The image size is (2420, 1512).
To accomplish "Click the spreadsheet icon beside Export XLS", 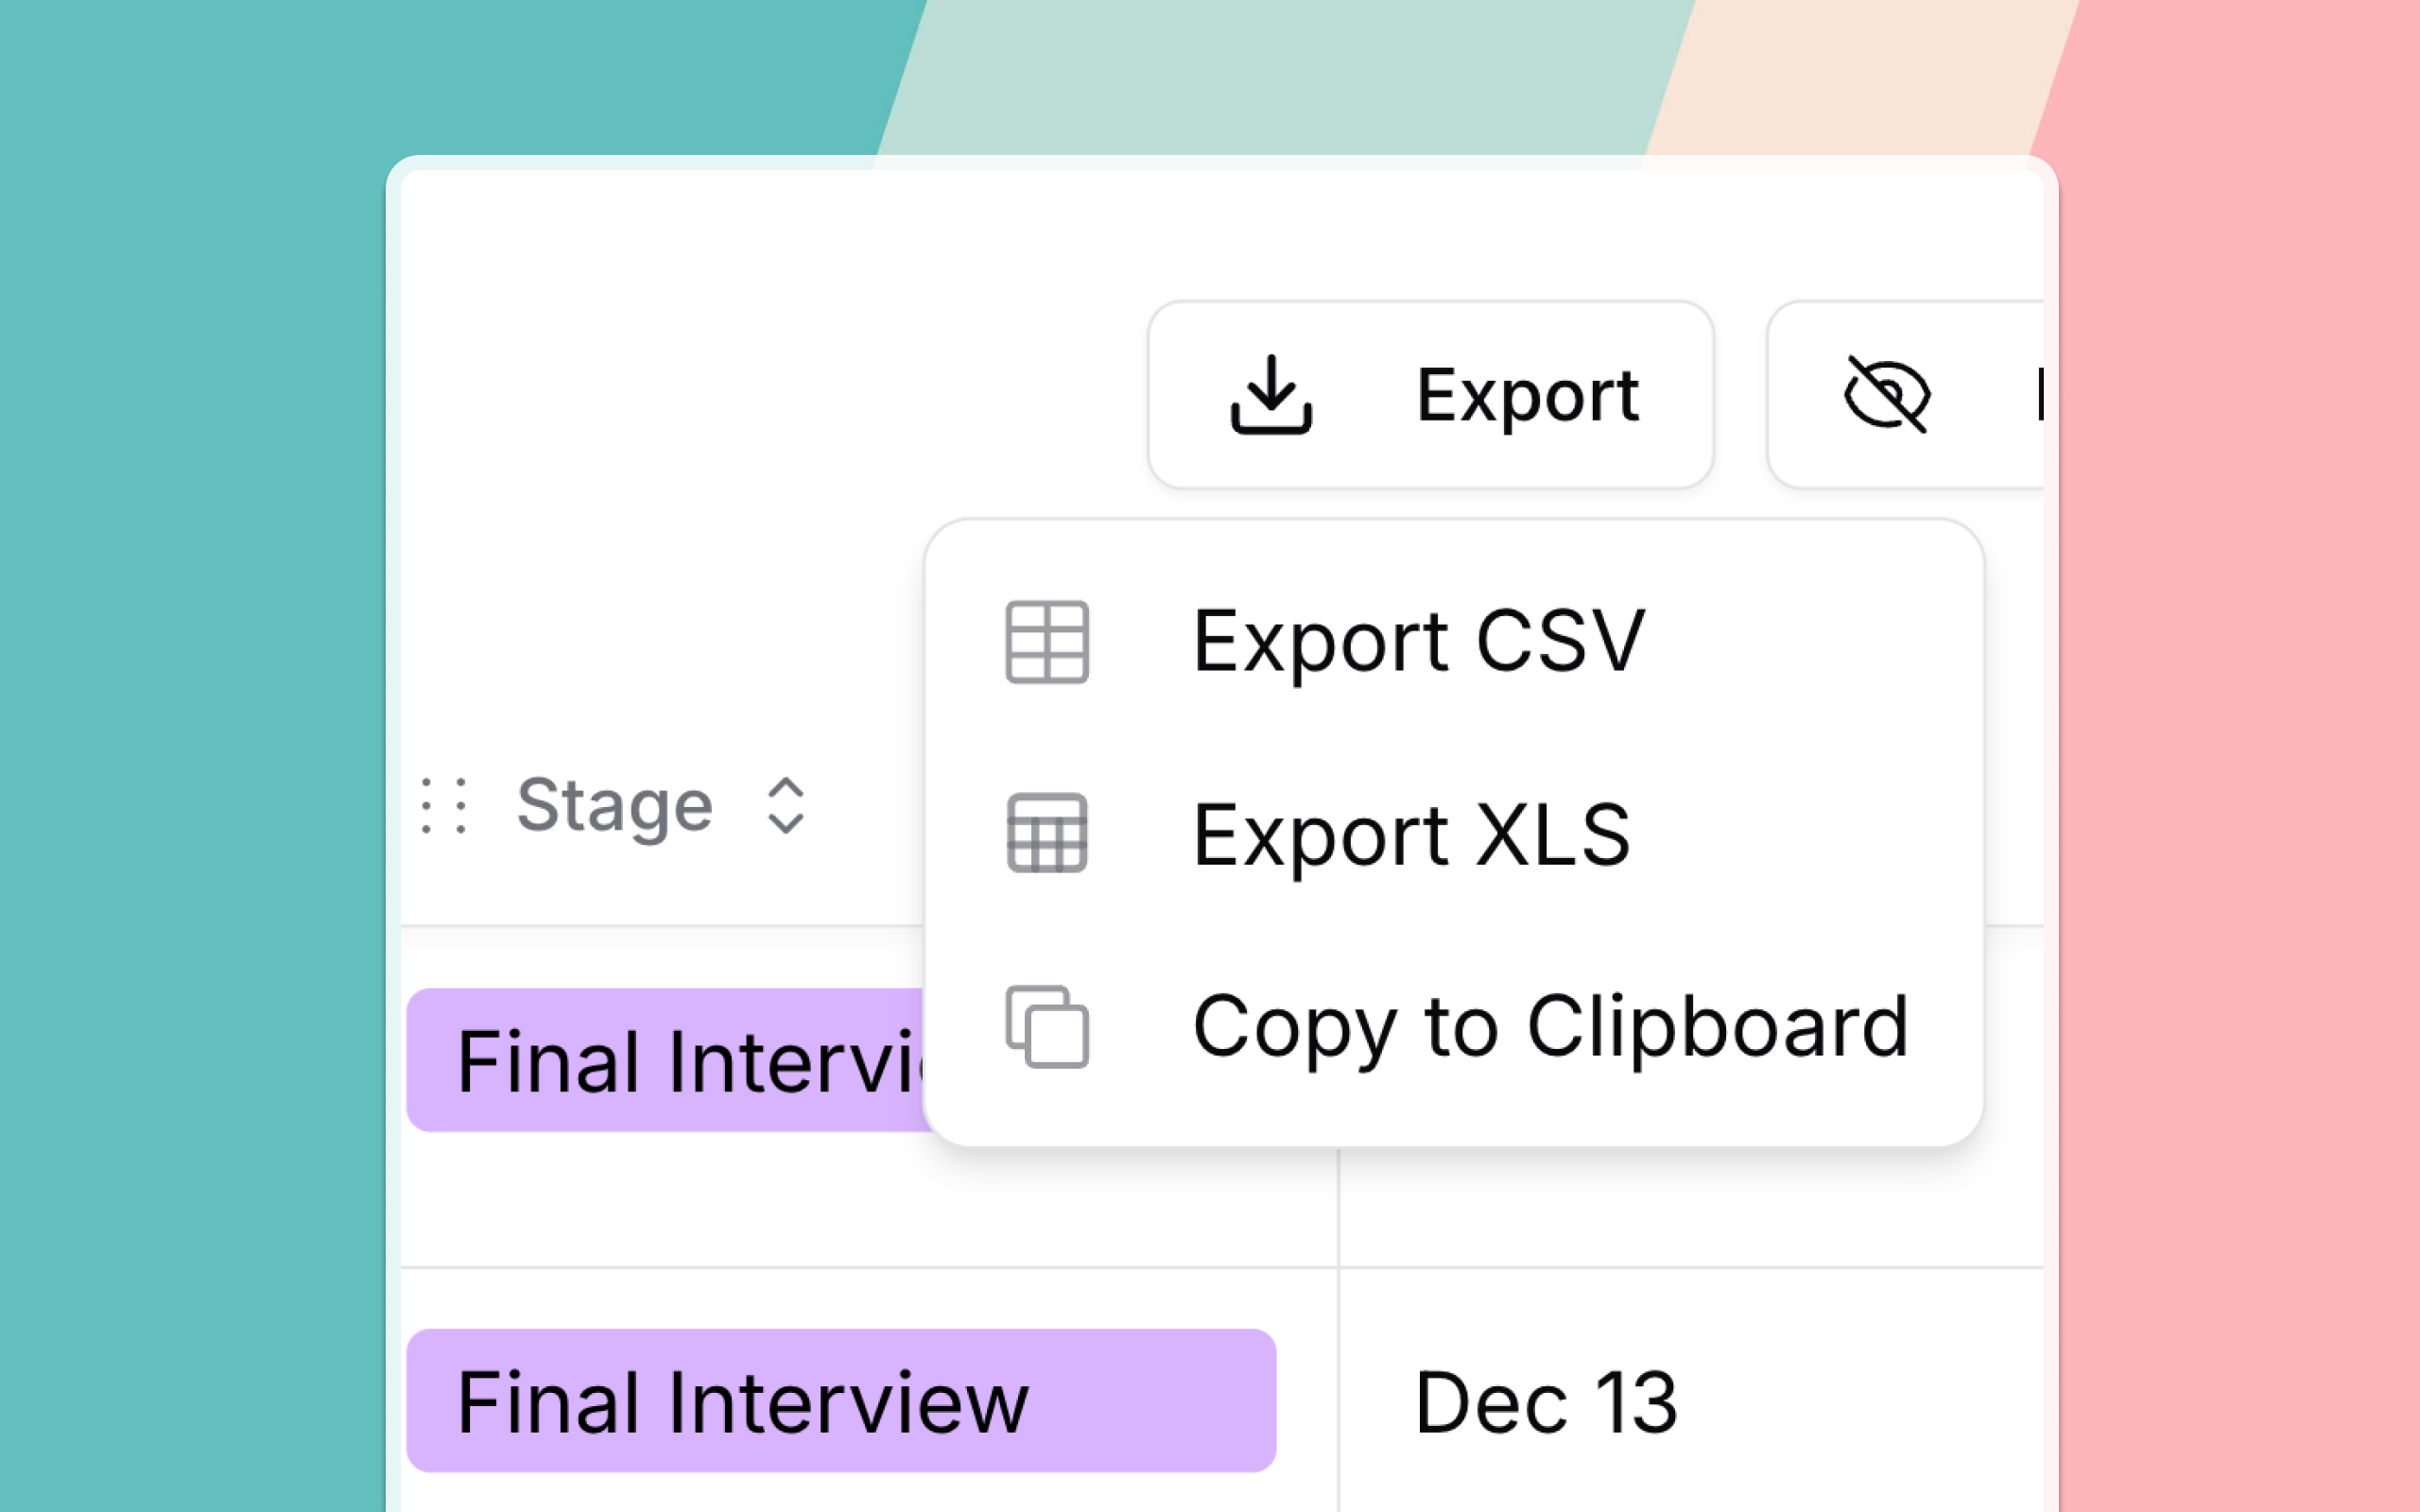I will pyautogui.click(x=1046, y=834).
